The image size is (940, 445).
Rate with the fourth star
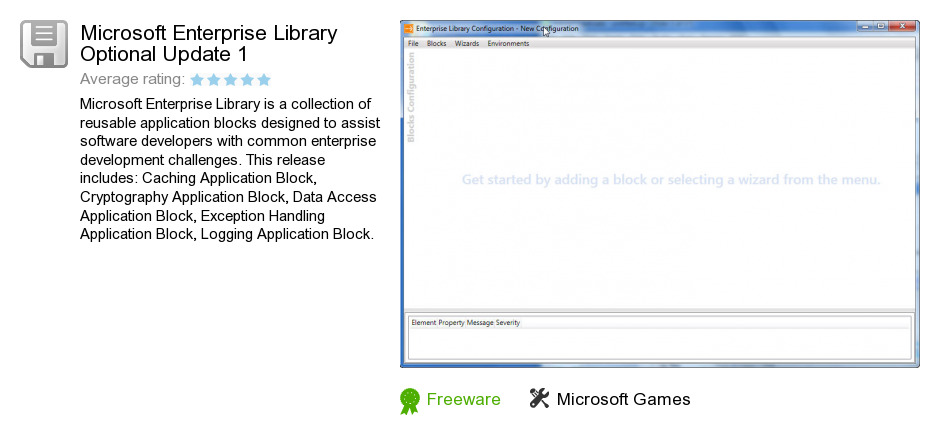[247, 80]
